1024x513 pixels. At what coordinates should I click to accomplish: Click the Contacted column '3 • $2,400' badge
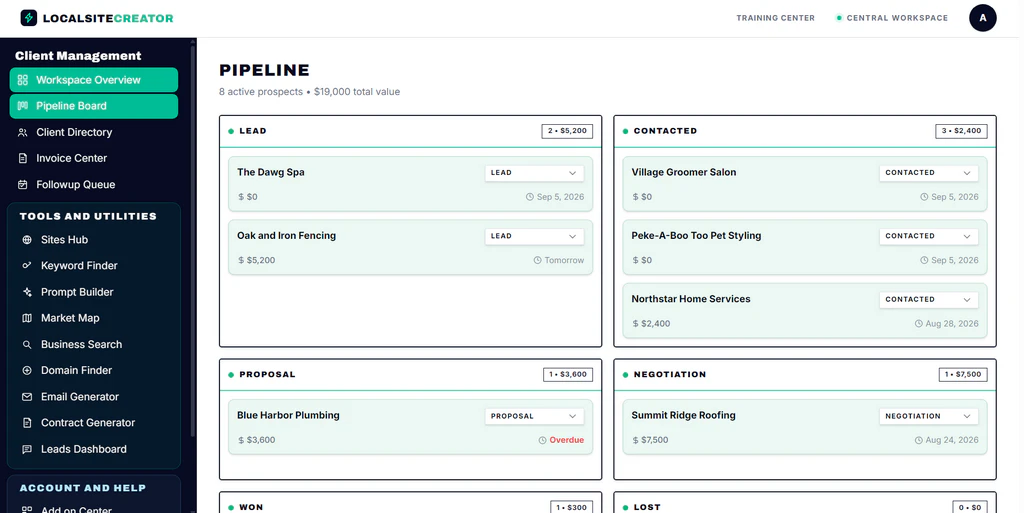961,131
